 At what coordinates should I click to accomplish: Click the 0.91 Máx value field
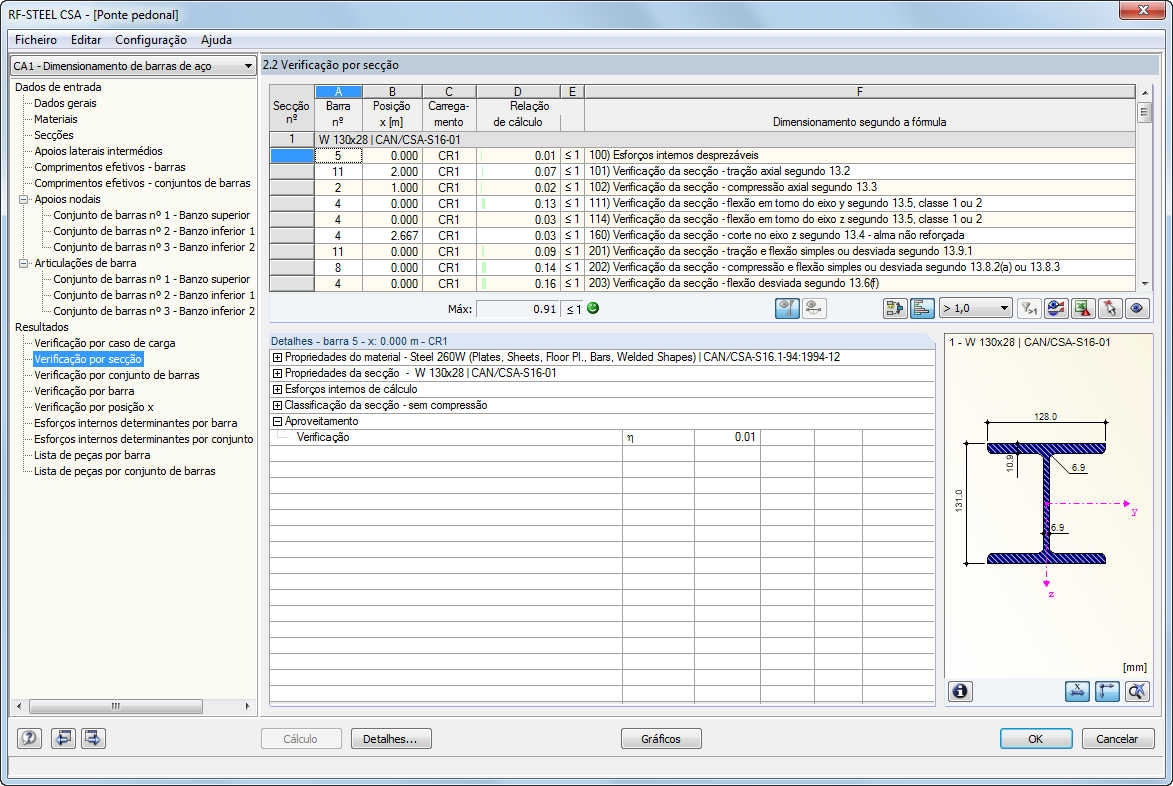point(518,309)
